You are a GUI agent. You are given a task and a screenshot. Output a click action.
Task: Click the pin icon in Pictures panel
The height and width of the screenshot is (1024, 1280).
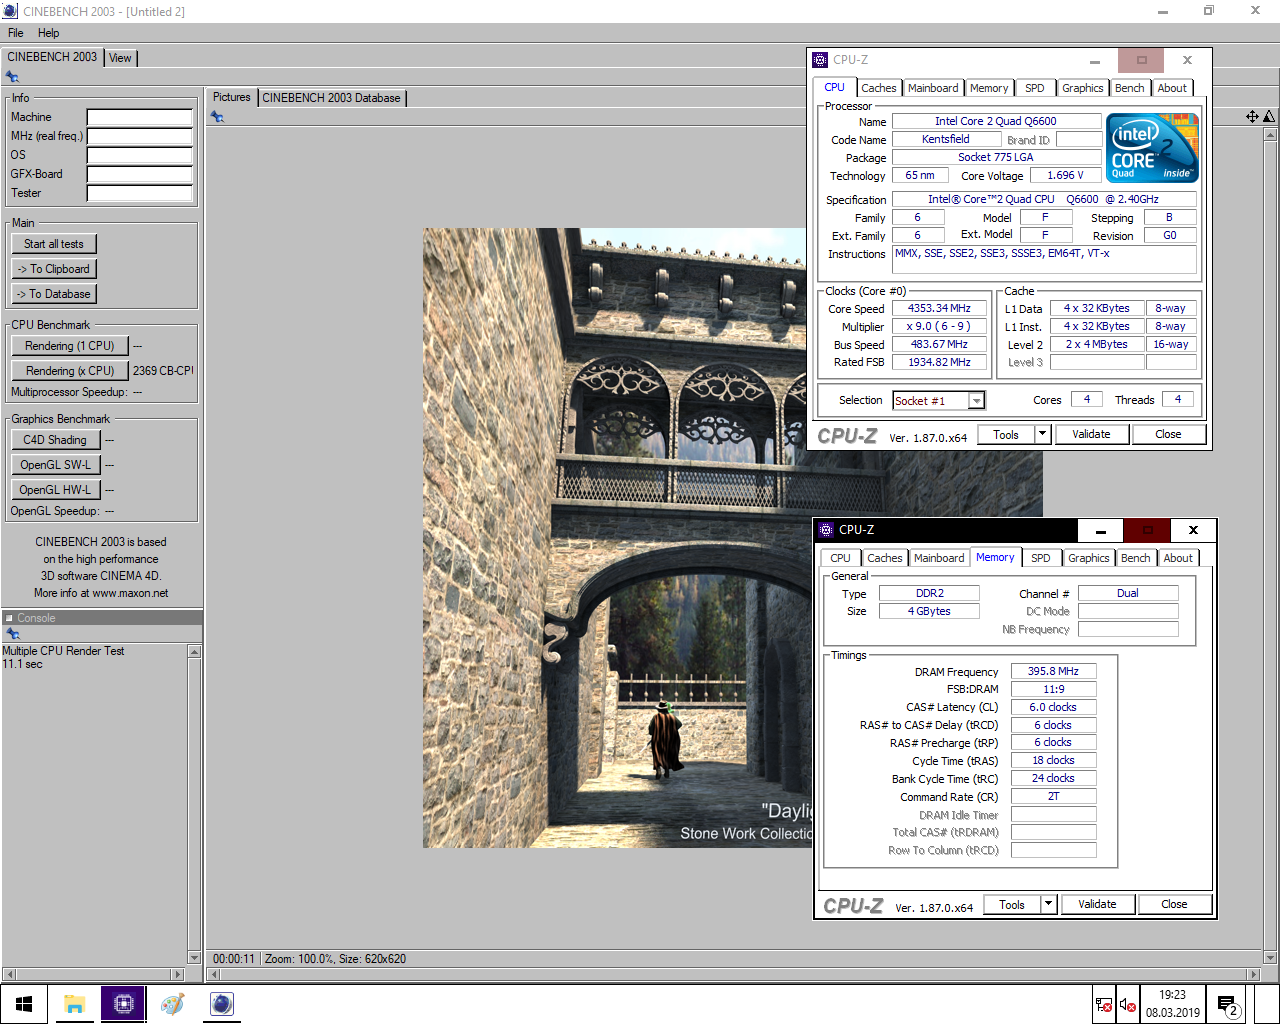point(217,117)
